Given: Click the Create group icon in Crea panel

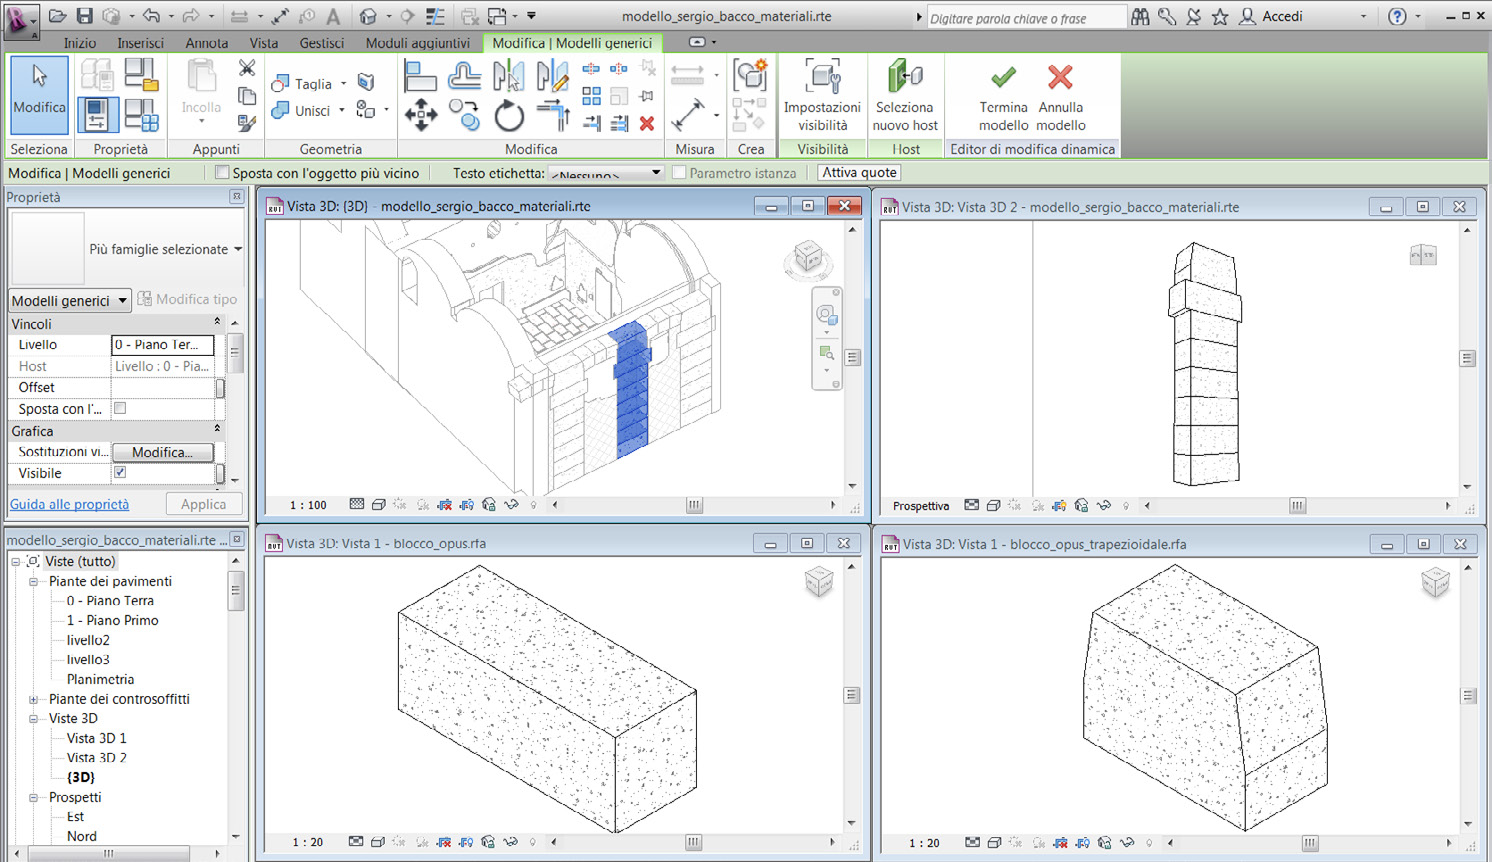Looking at the screenshot, I should tap(750, 75).
